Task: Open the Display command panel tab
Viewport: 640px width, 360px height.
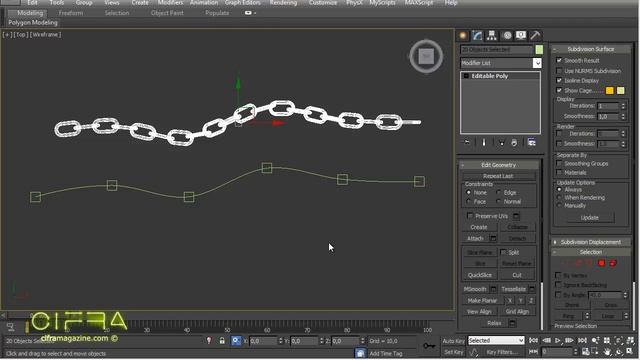Action: 521,36
